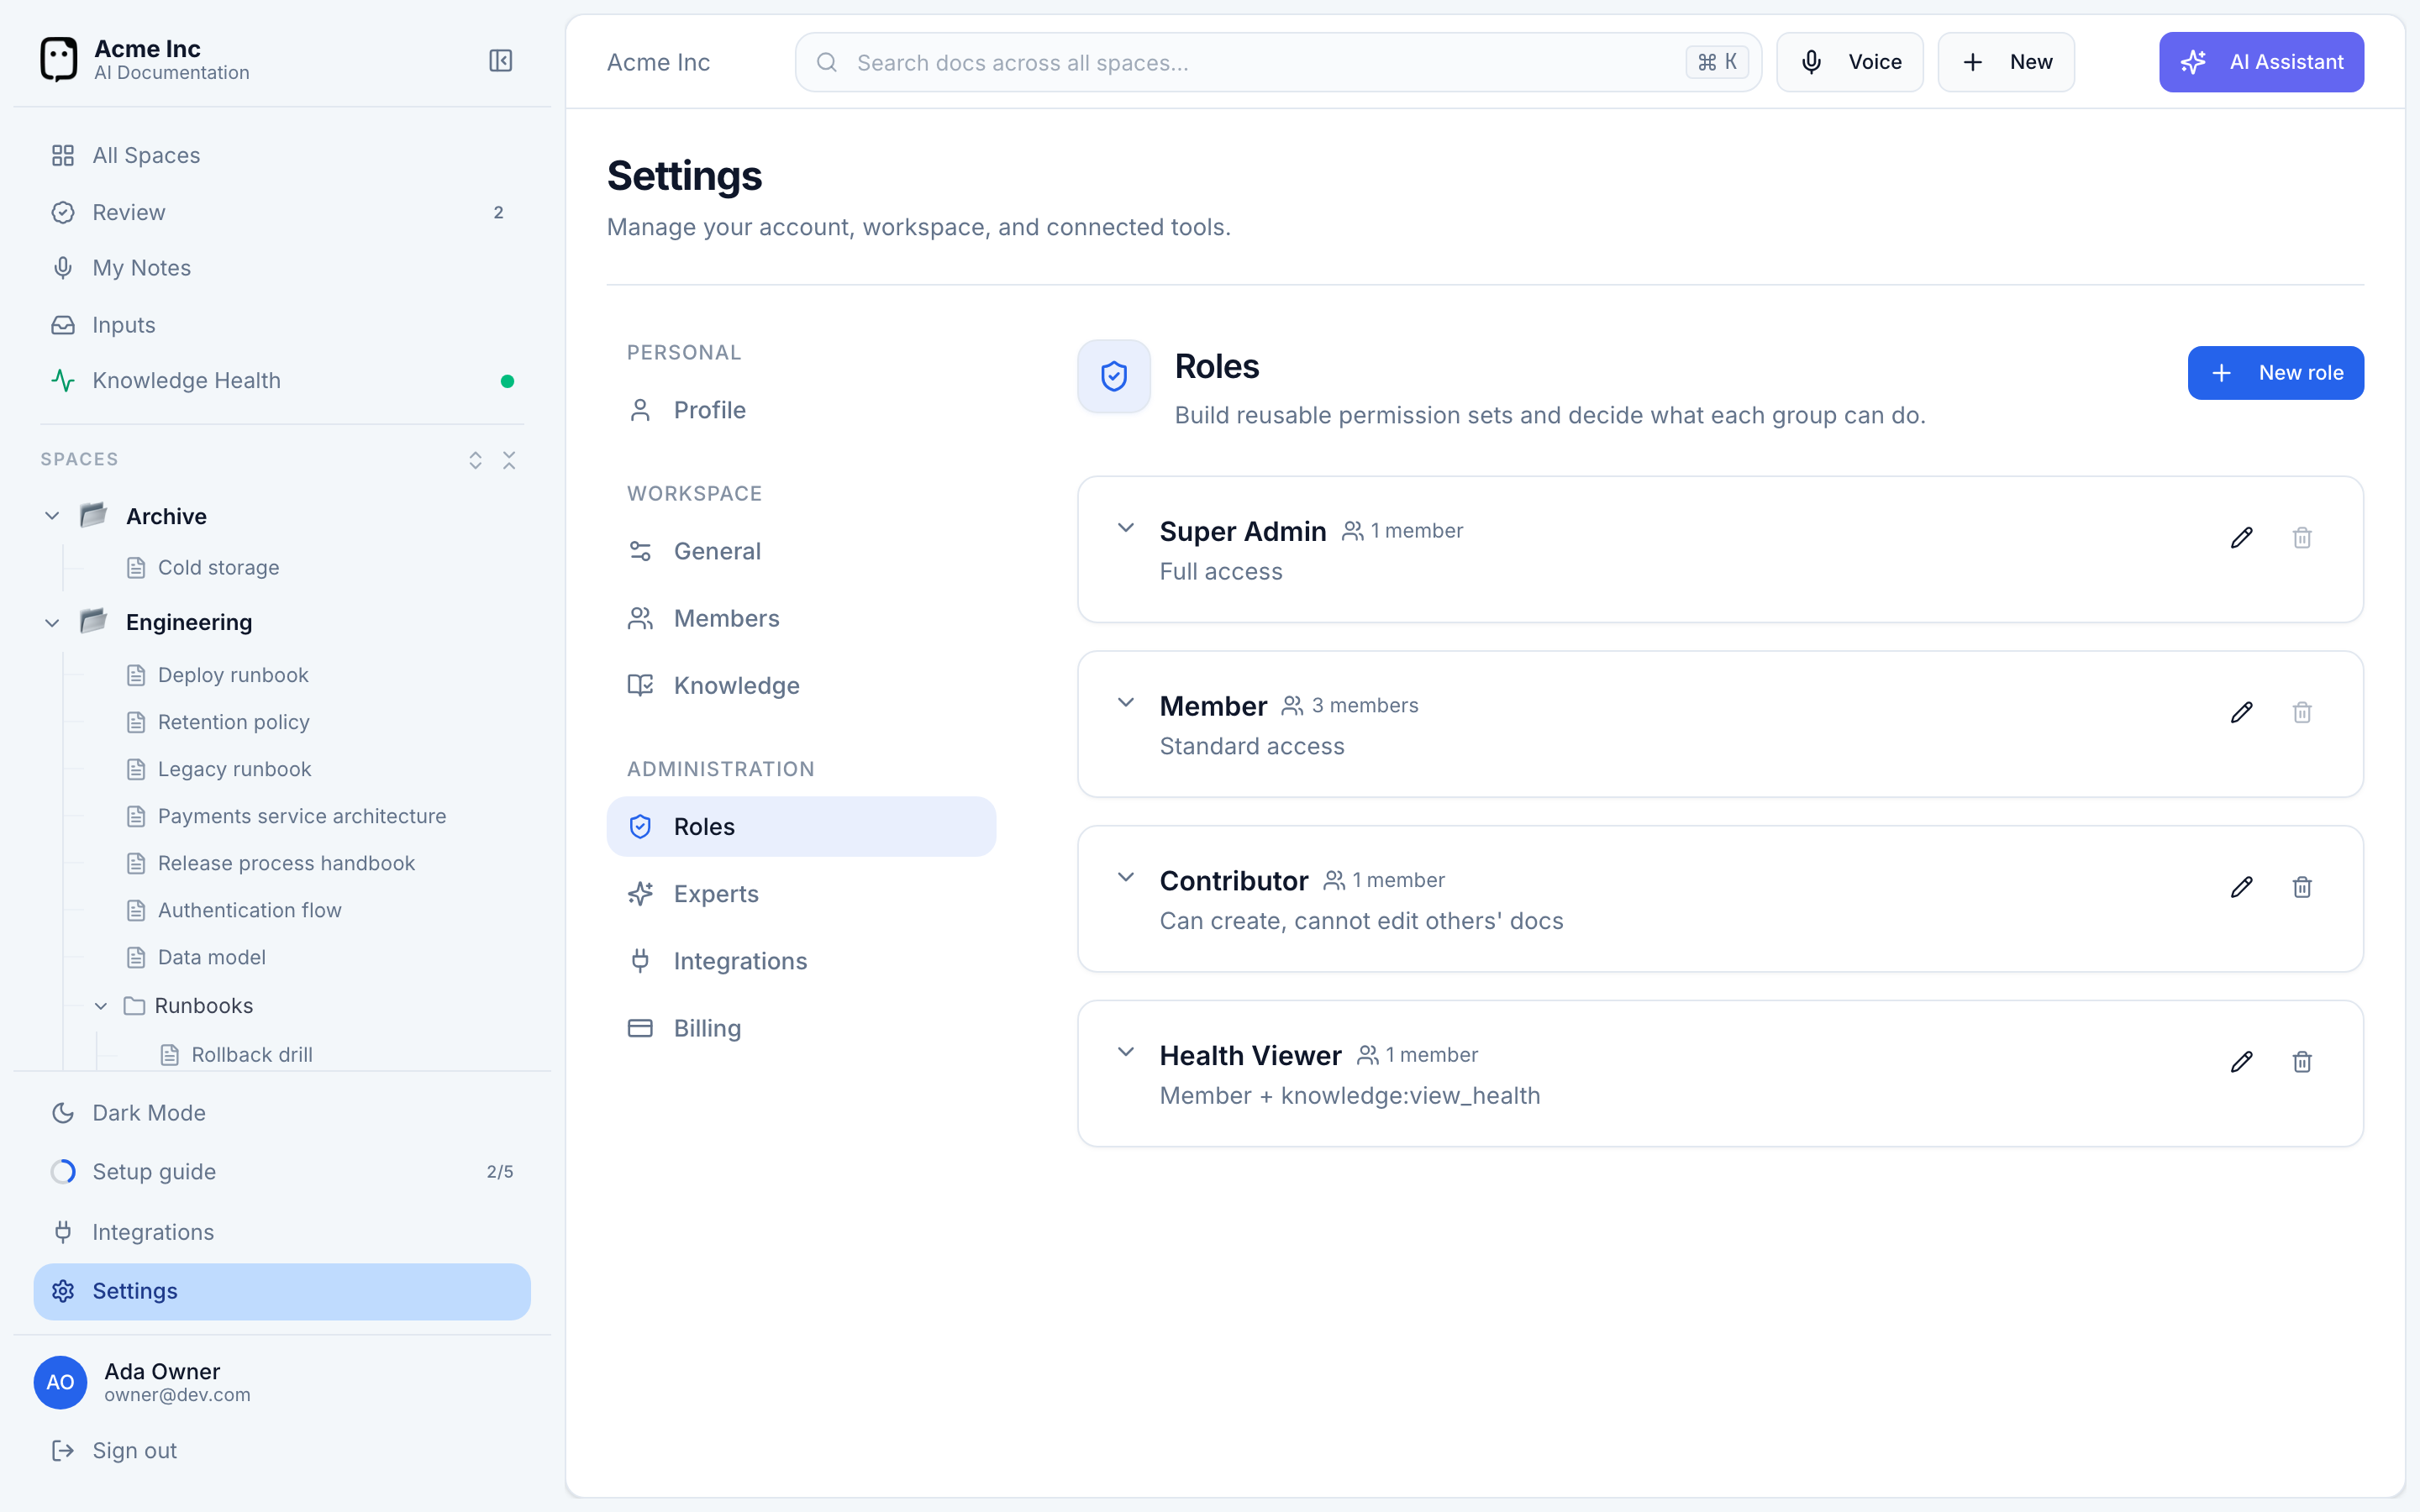This screenshot has width=2420, height=1512.
Task: Create a New role
Action: point(2275,373)
